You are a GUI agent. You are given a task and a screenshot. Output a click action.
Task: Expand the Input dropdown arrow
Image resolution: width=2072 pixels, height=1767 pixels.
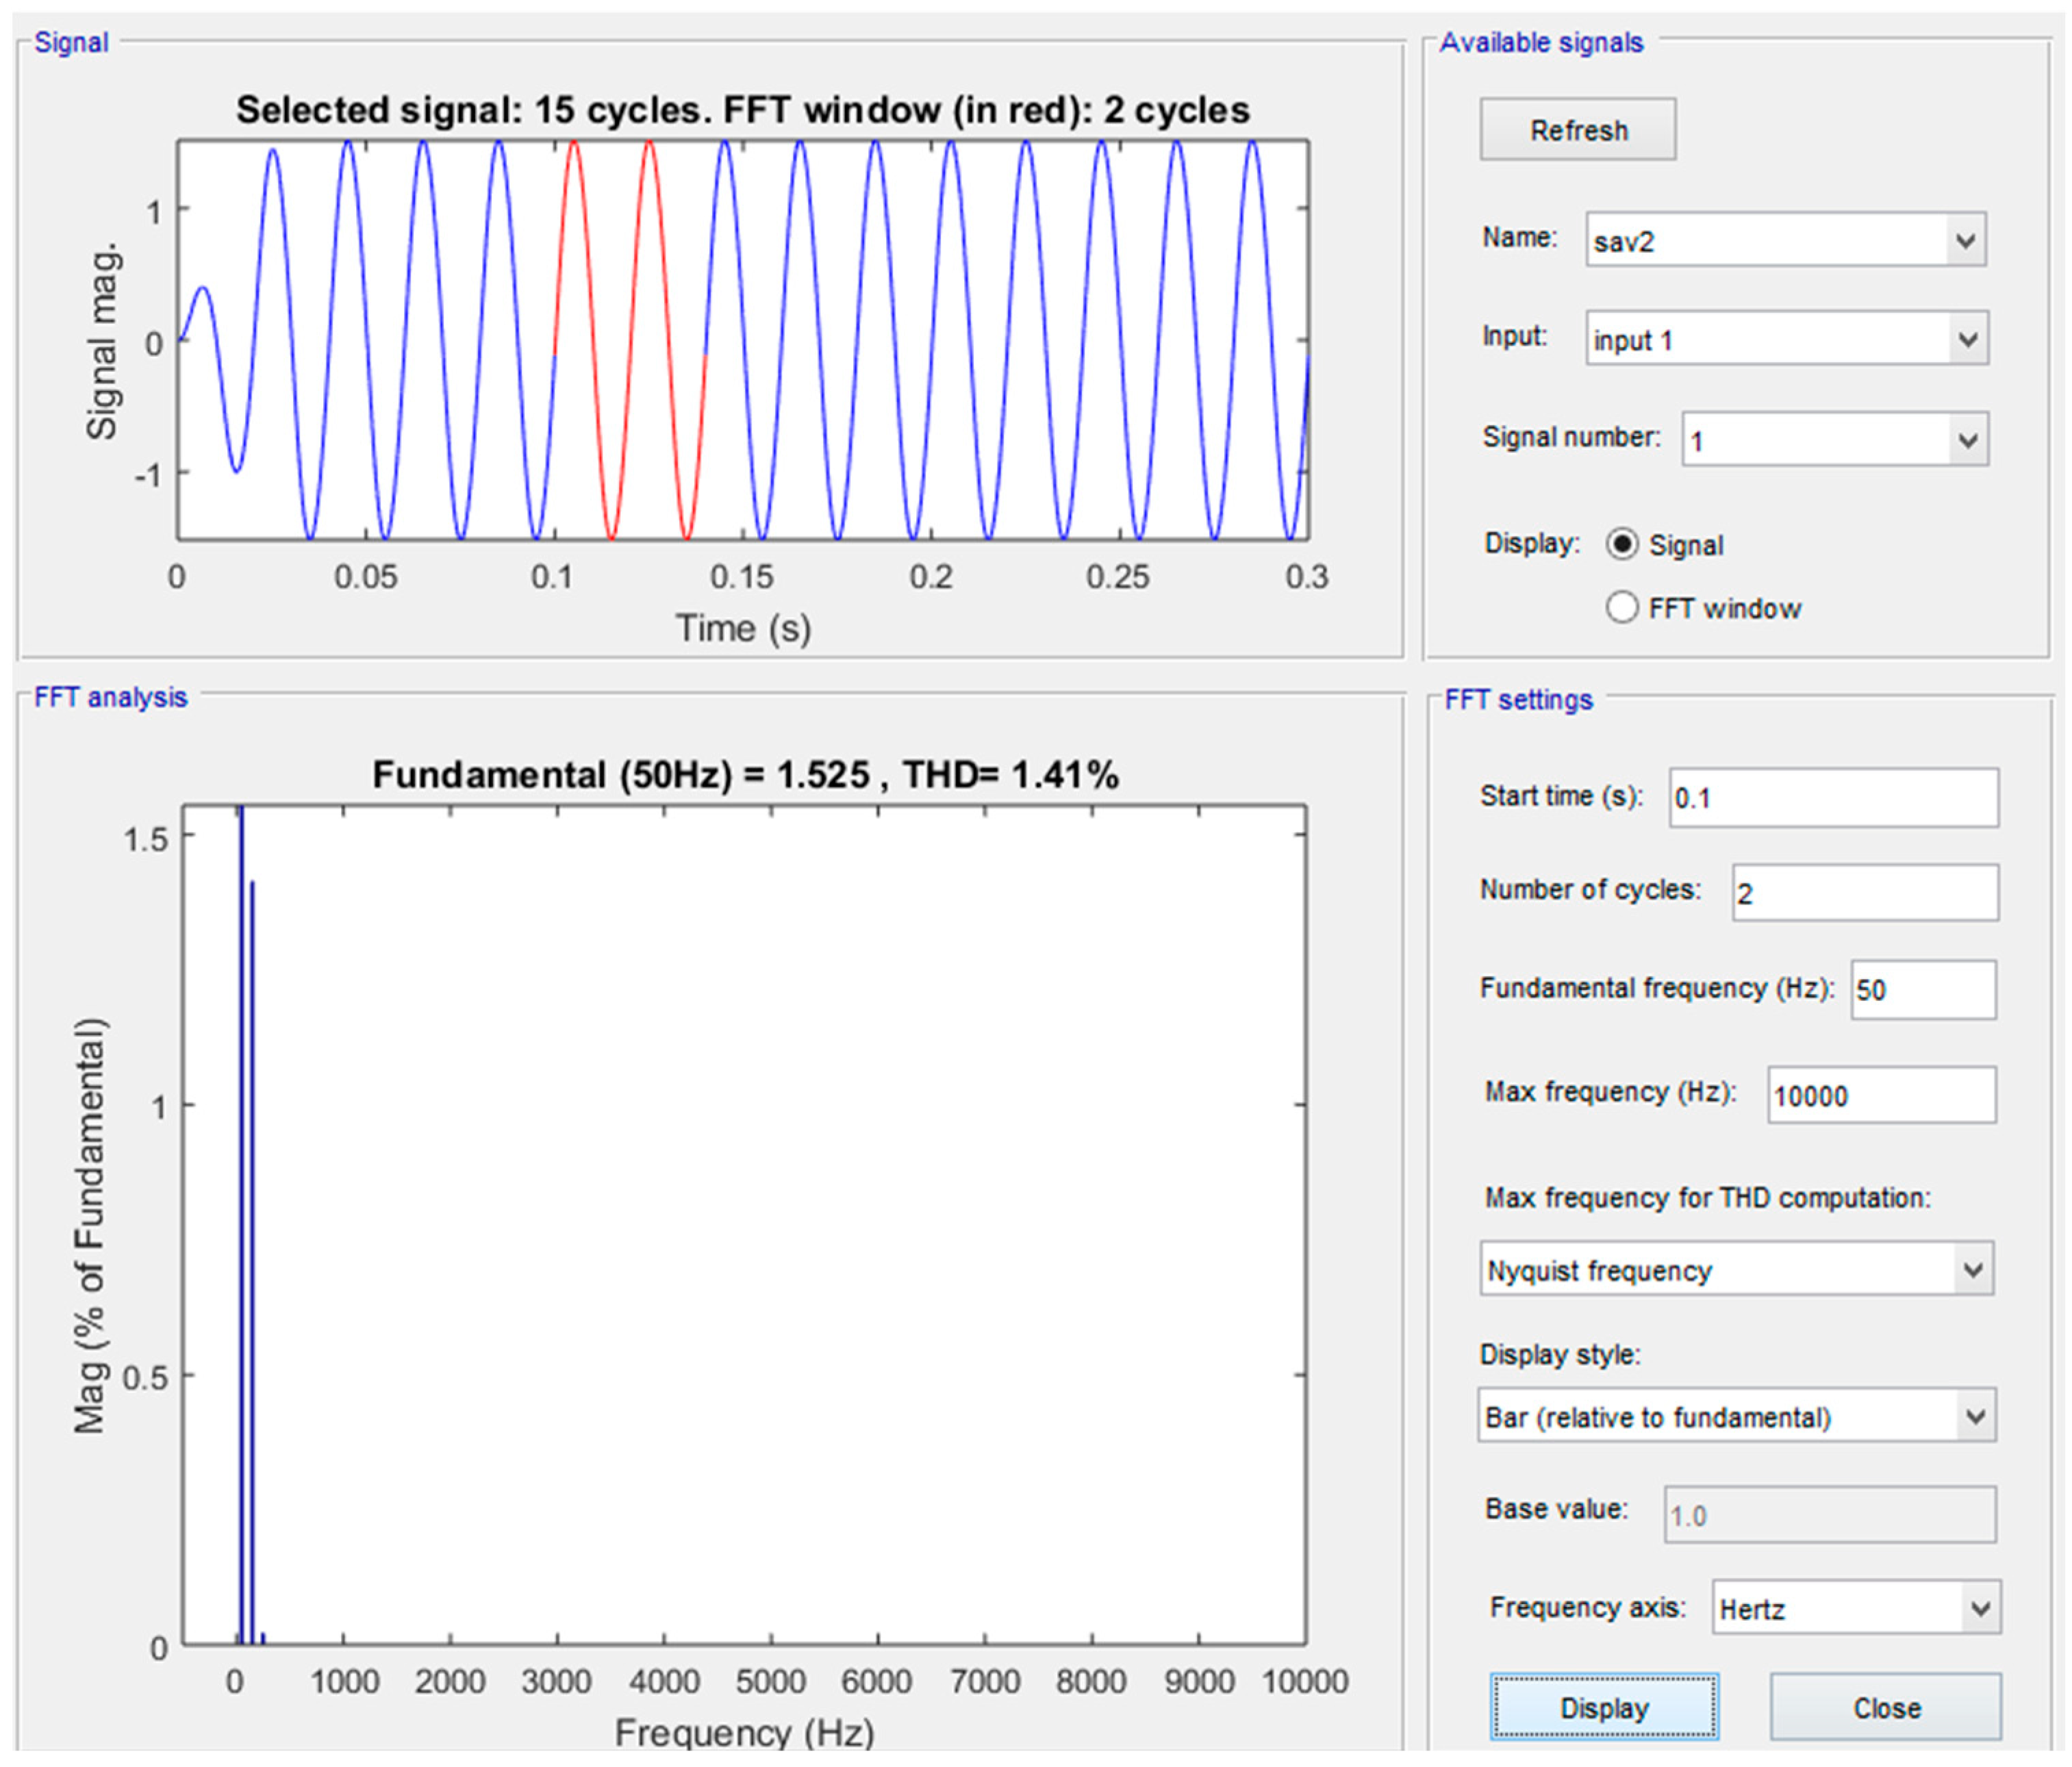[1966, 339]
